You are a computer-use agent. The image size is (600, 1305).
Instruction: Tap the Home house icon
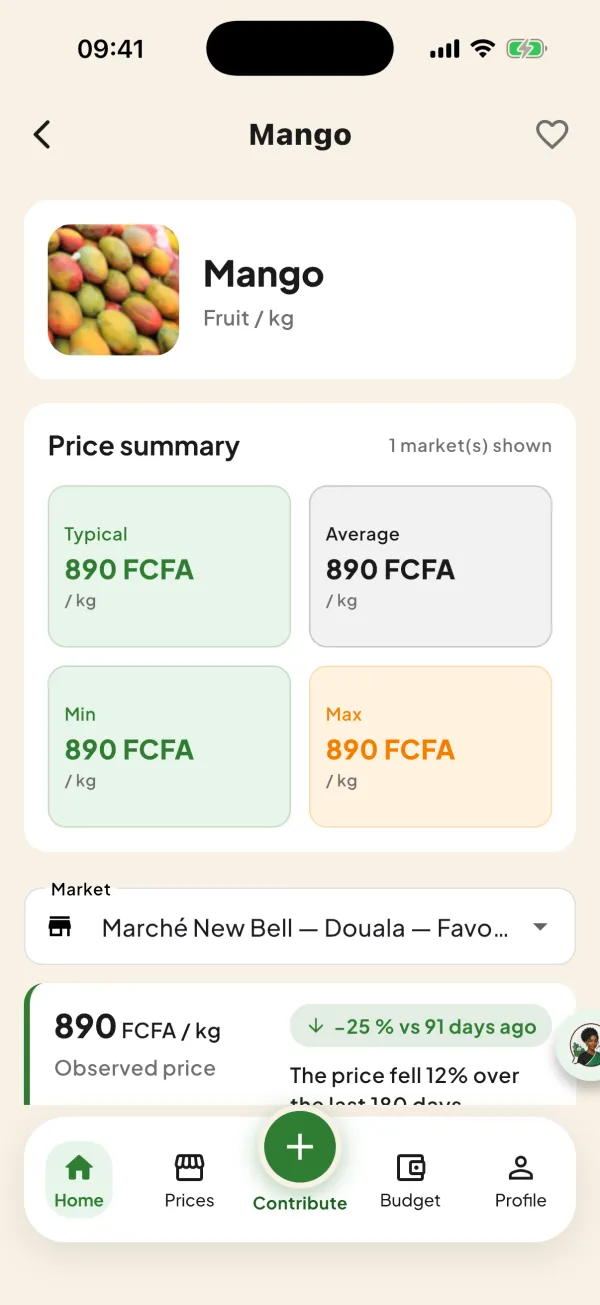(78, 1167)
